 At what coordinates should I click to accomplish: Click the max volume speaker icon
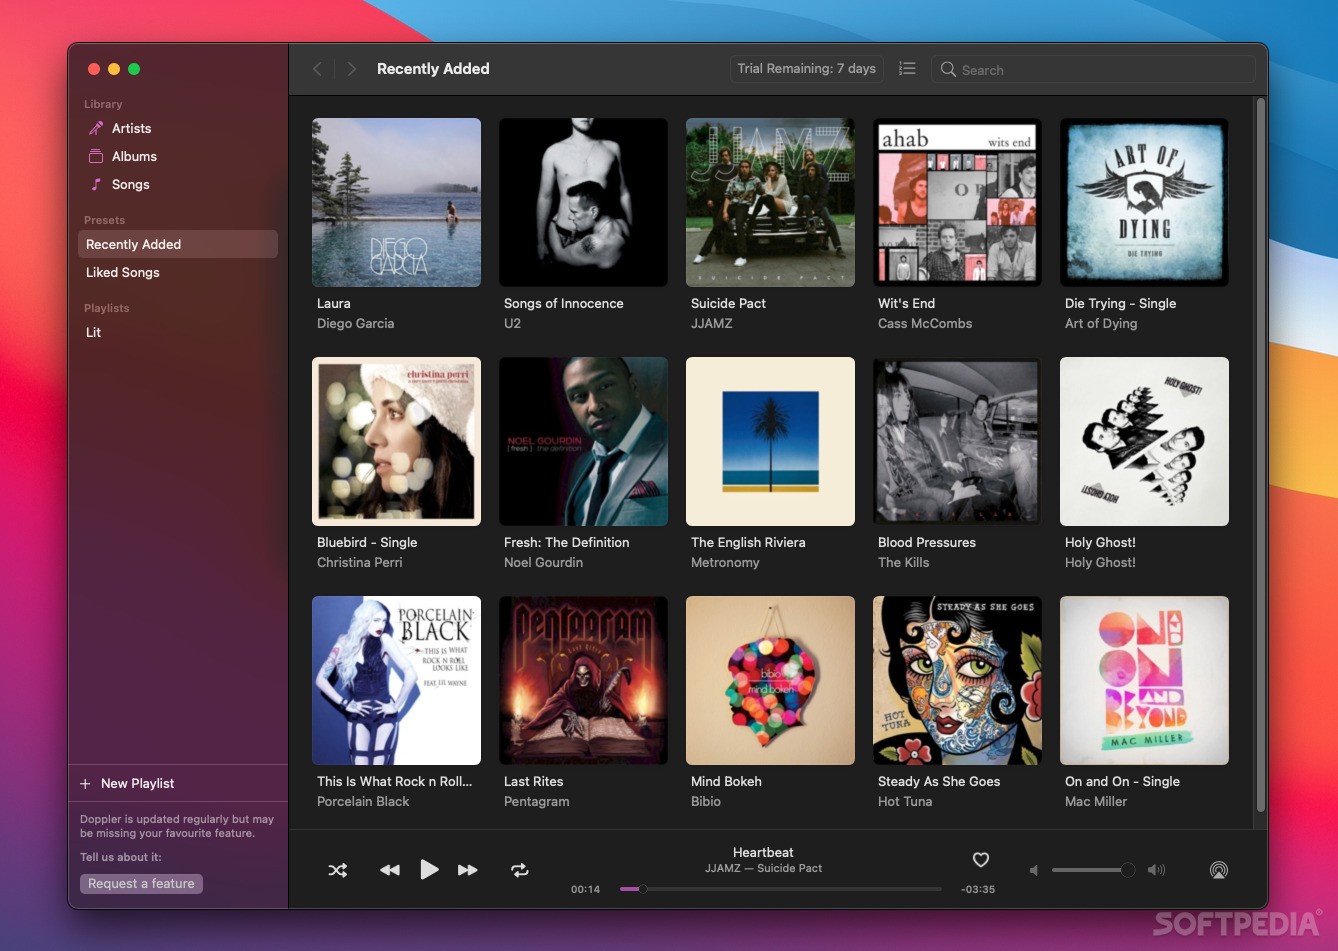point(1157,870)
